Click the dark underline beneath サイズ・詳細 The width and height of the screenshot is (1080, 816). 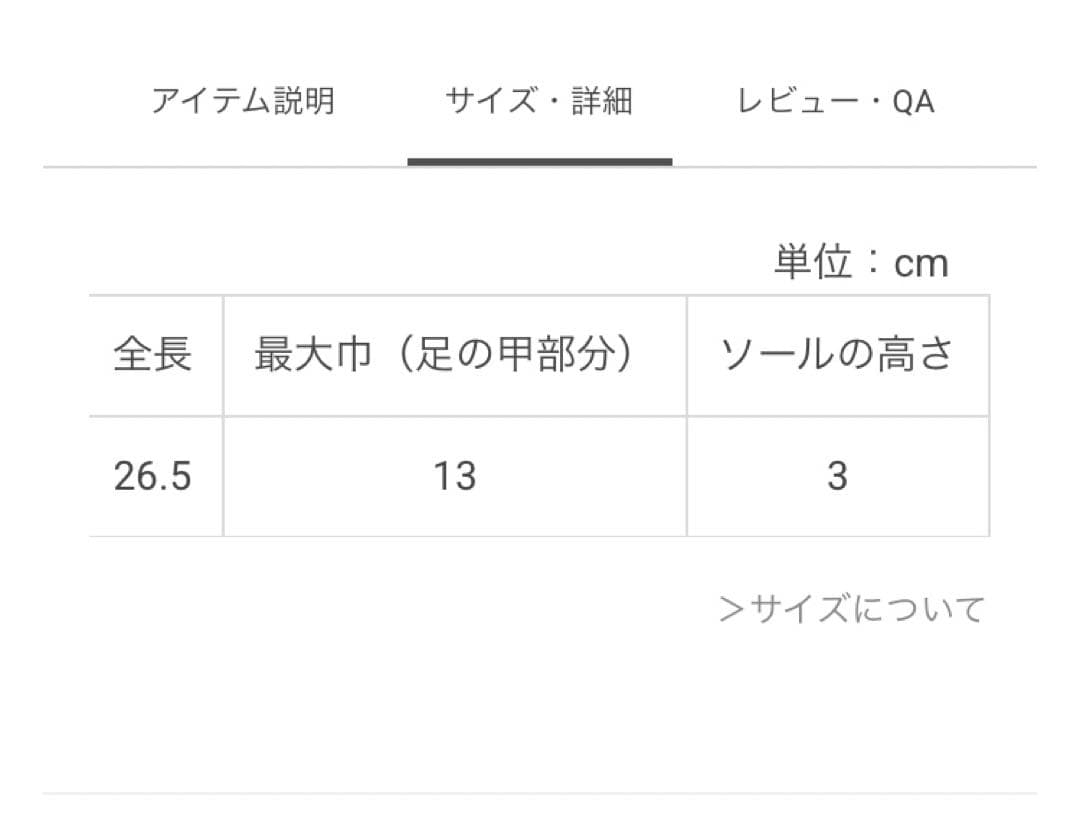(539, 161)
